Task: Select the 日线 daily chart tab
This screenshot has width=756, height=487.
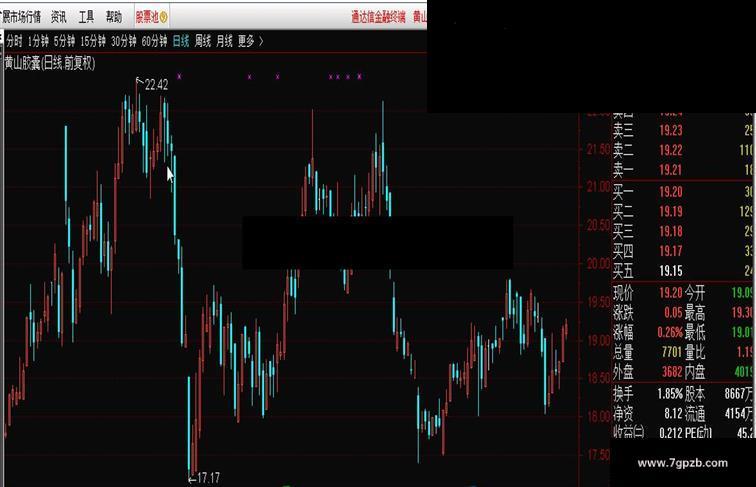Action: click(x=181, y=41)
